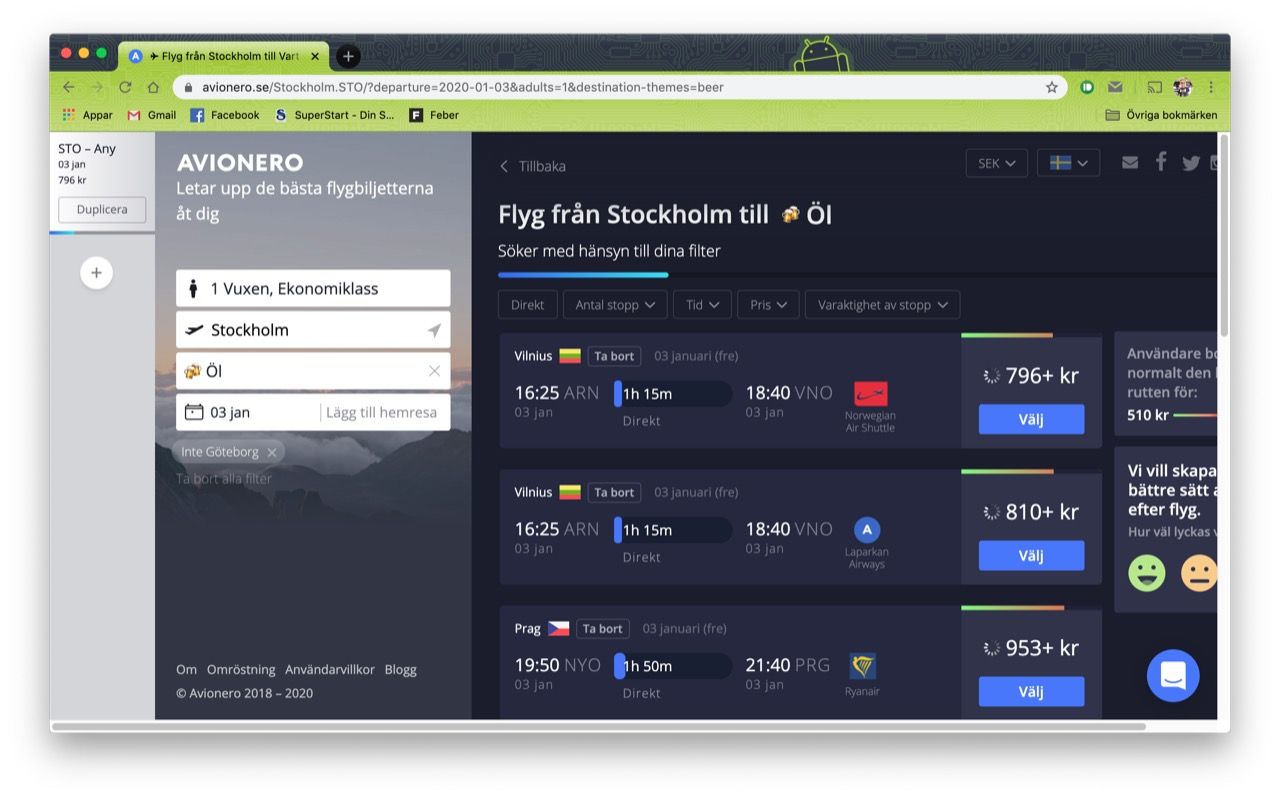Open the SEK currency dropdown
Screen dimensions: 1280x798
[x=996, y=163]
